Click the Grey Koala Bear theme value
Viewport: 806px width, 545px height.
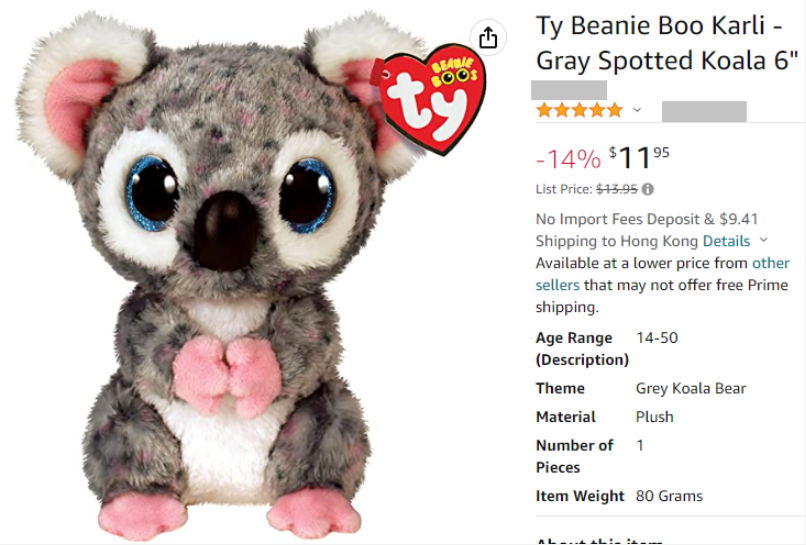tap(691, 388)
